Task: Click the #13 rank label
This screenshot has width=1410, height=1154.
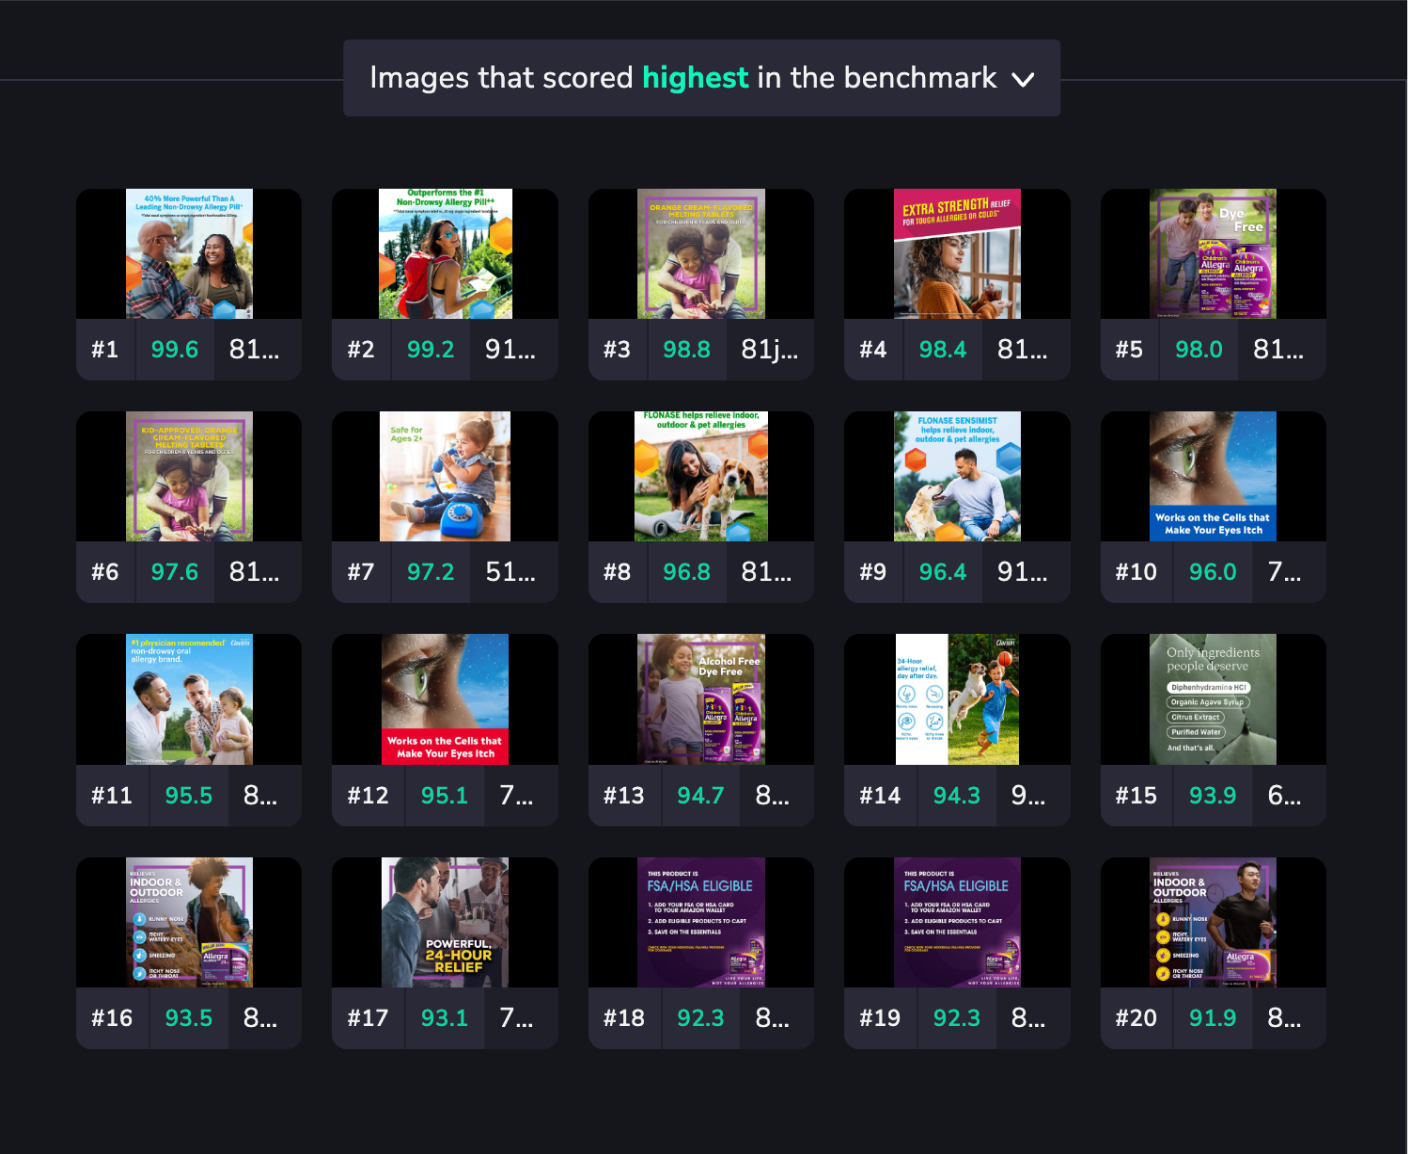Action: pos(624,796)
